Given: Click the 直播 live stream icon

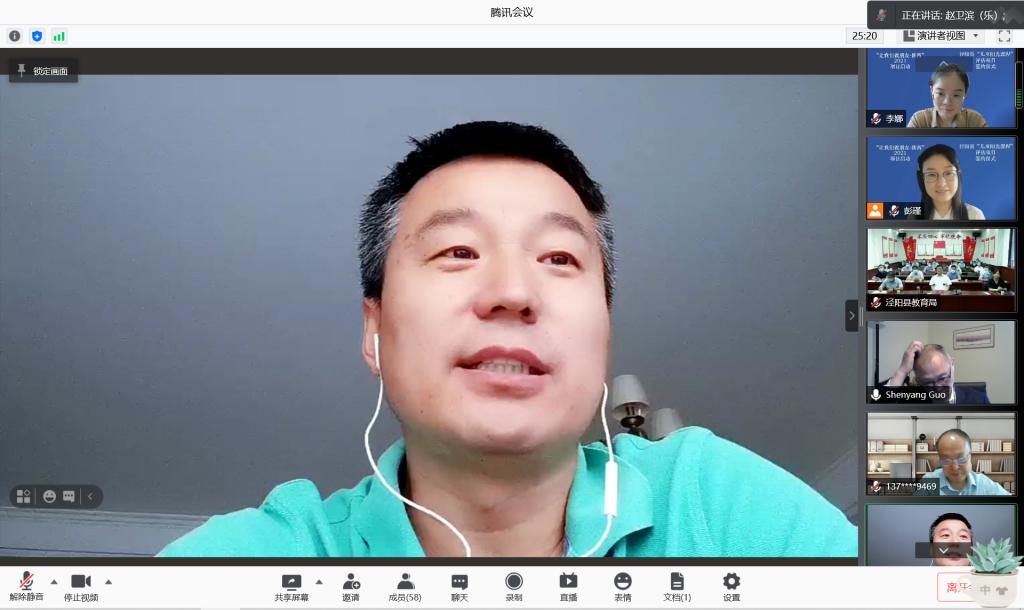Looking at the screenshot, I should (568, 586).
